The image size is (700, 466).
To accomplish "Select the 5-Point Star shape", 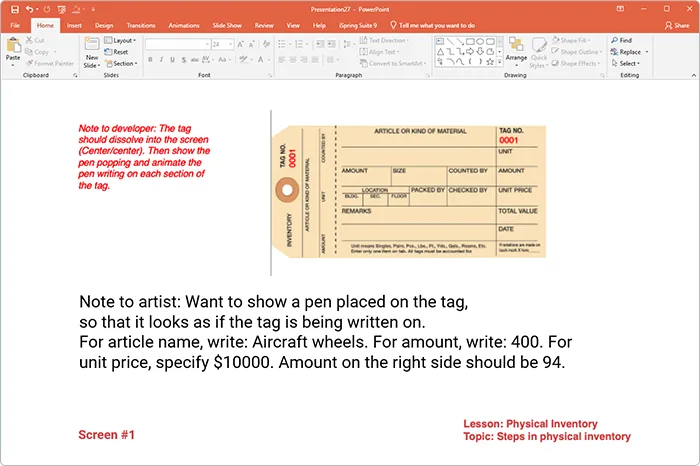I will point(490,62).
